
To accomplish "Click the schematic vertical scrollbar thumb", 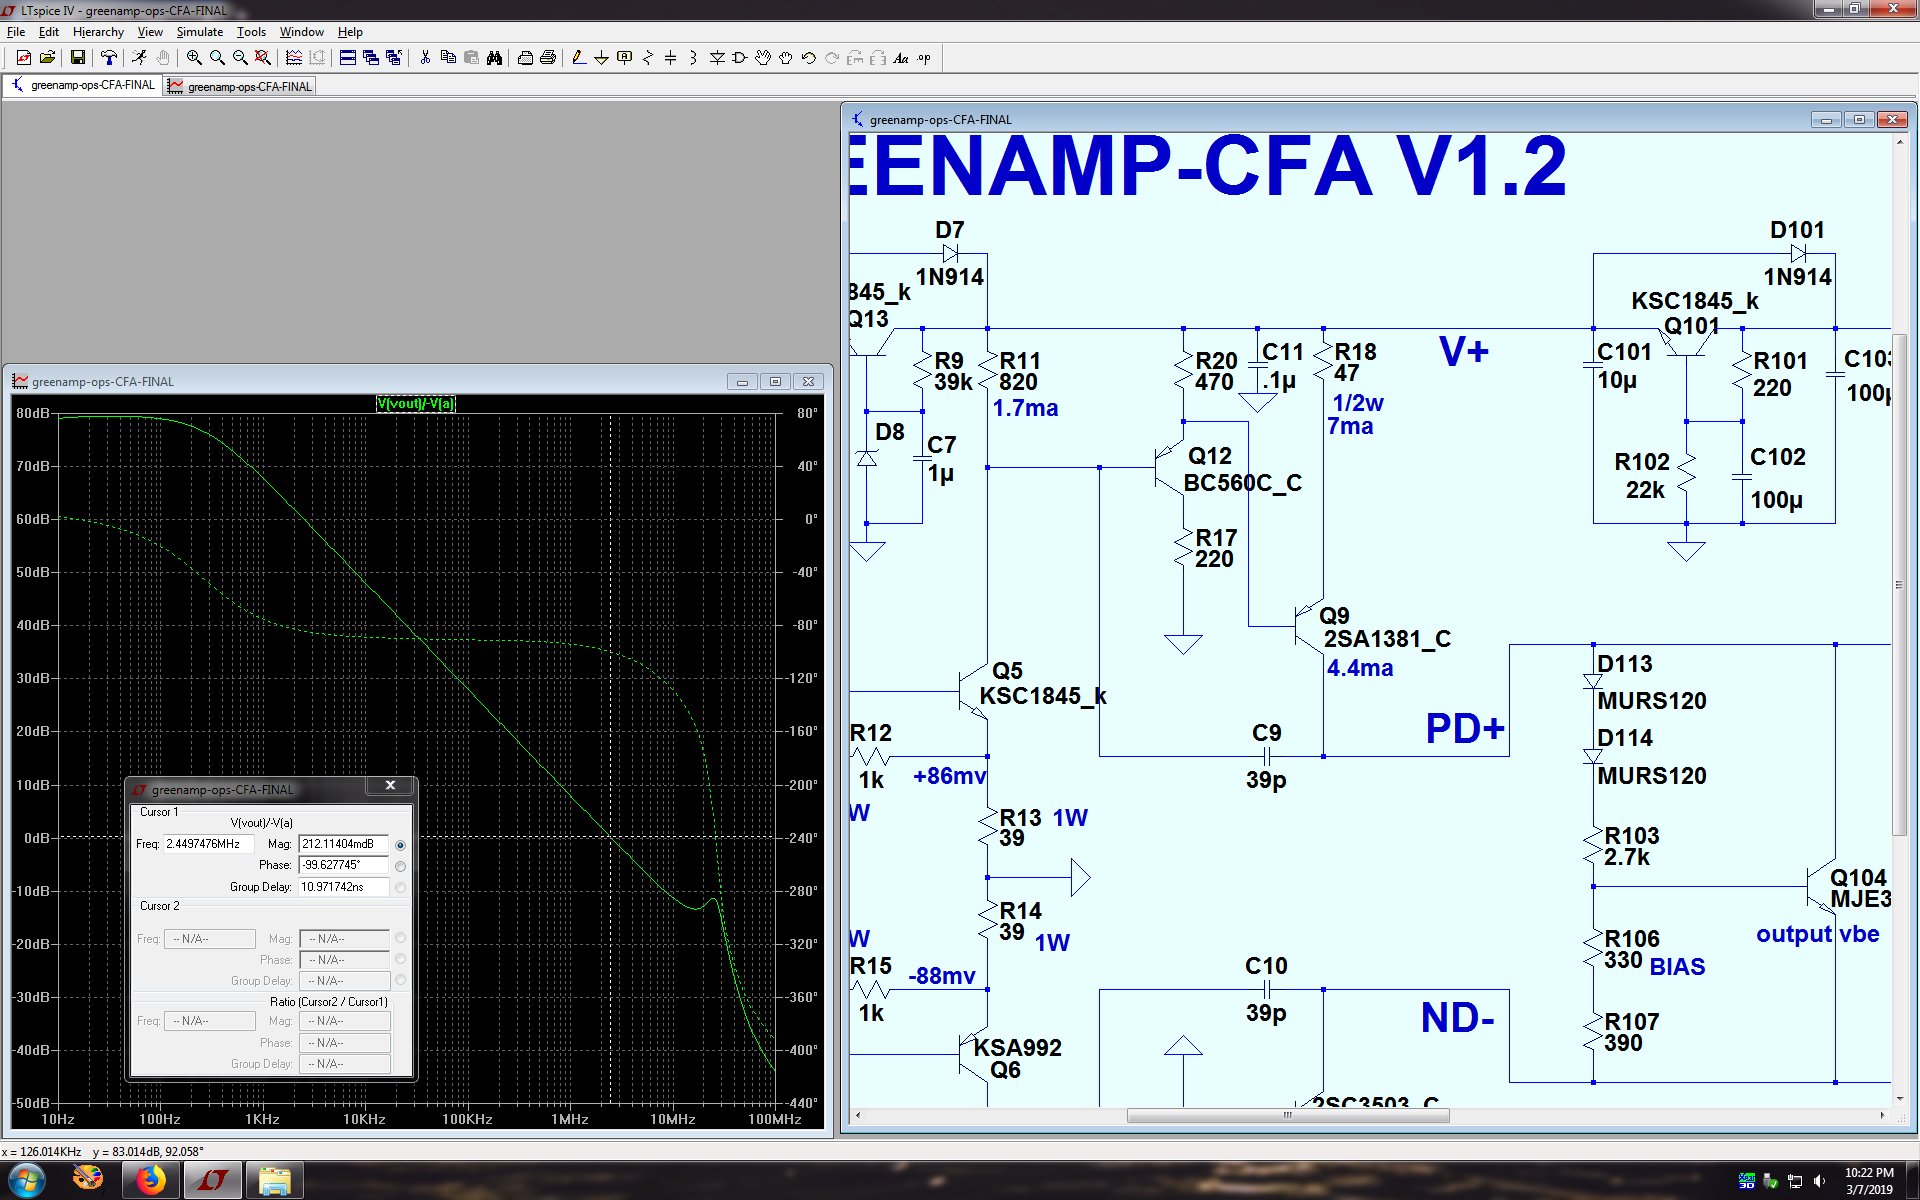I will [1899, 585].
